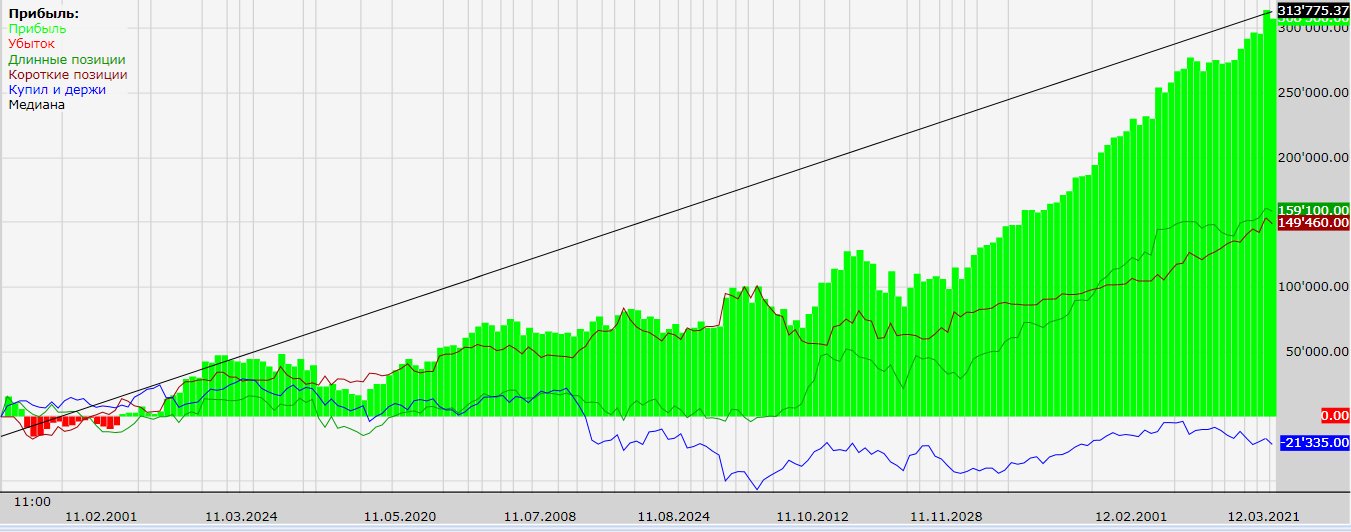
Task: Click the 200'000.00 axis label
Action: [x=1313, y=158]
